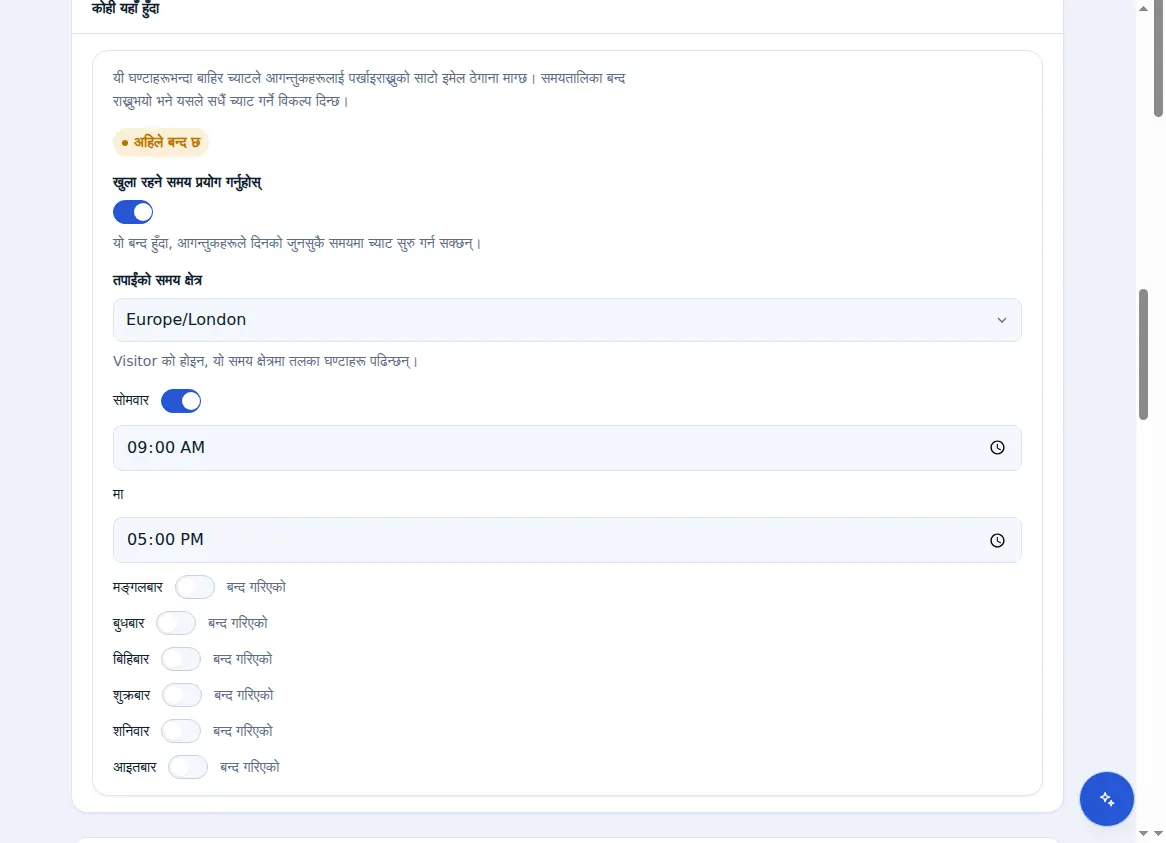This screenshot has height=843, width=1166.
Task: Open the clock picker in the 05:00 PM field
Action: point(997,540)
